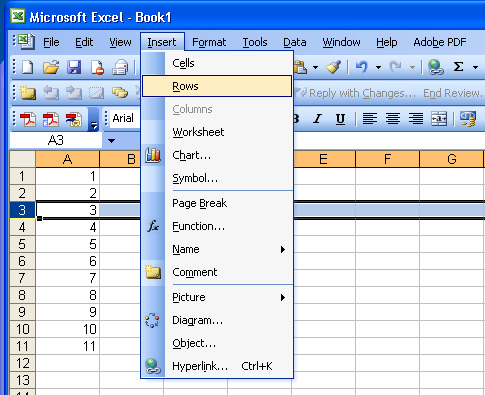The width and height of the screenshot is (485, 395).
Task: Choose Diagram... from the Insert menu
Action: click(x=217, y=320)
